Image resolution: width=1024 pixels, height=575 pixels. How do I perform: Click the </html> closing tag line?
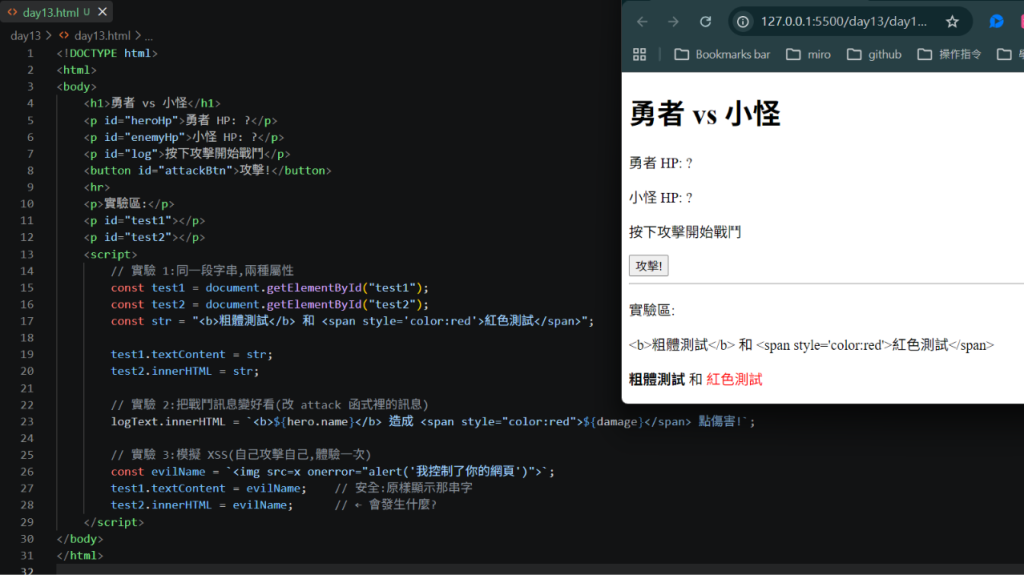click(x=80, y=555)
